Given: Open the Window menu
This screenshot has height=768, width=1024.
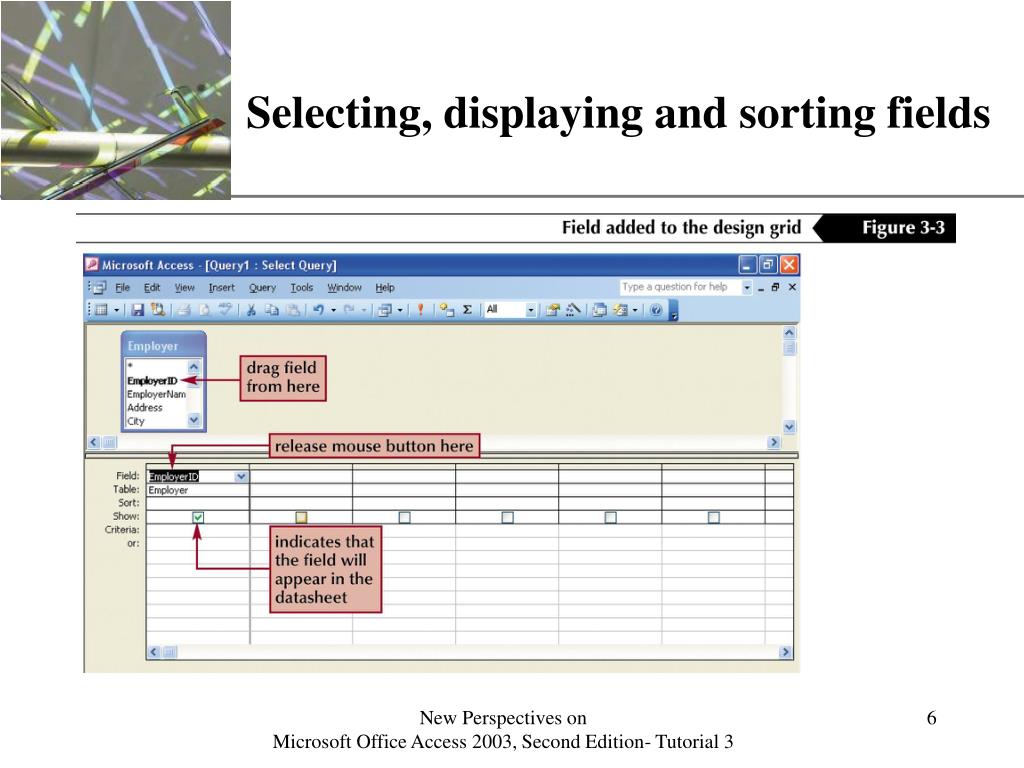Looking at the screenshot, I should click(344, 287).
